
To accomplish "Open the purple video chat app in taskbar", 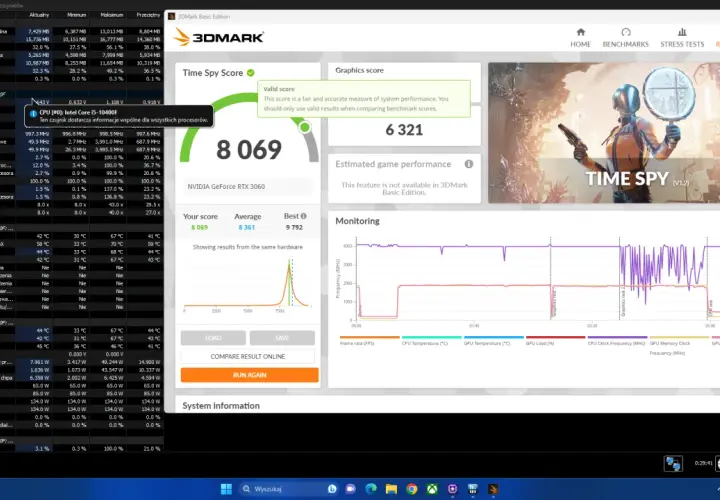I will pos(351,489).
